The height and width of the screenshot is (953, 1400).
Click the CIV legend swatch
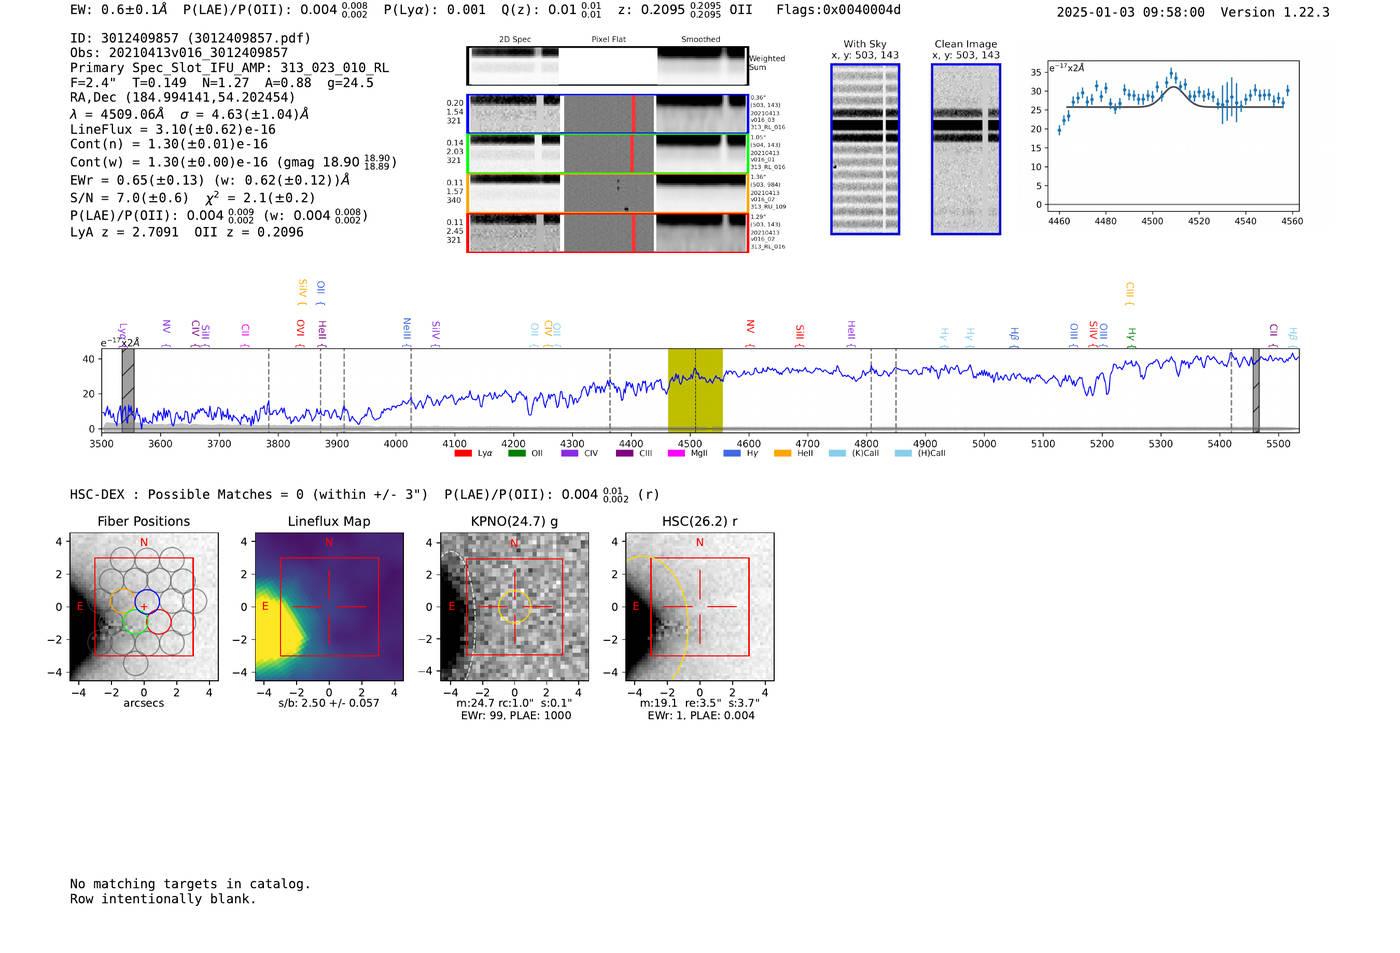(570, 454)
